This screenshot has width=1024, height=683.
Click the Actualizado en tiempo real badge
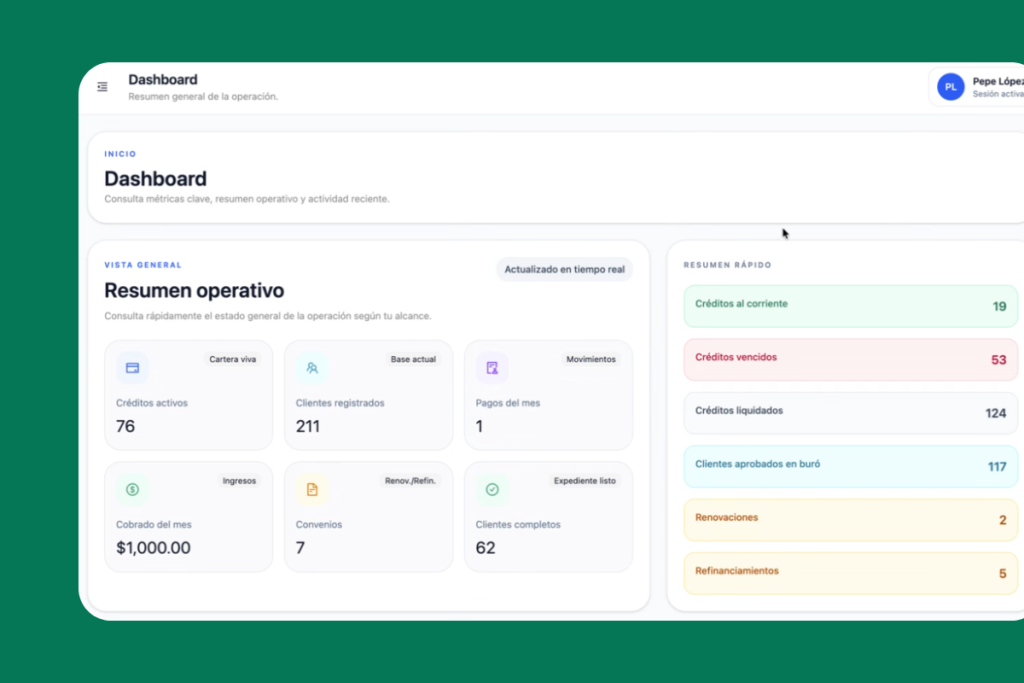(x=564, y=269)
